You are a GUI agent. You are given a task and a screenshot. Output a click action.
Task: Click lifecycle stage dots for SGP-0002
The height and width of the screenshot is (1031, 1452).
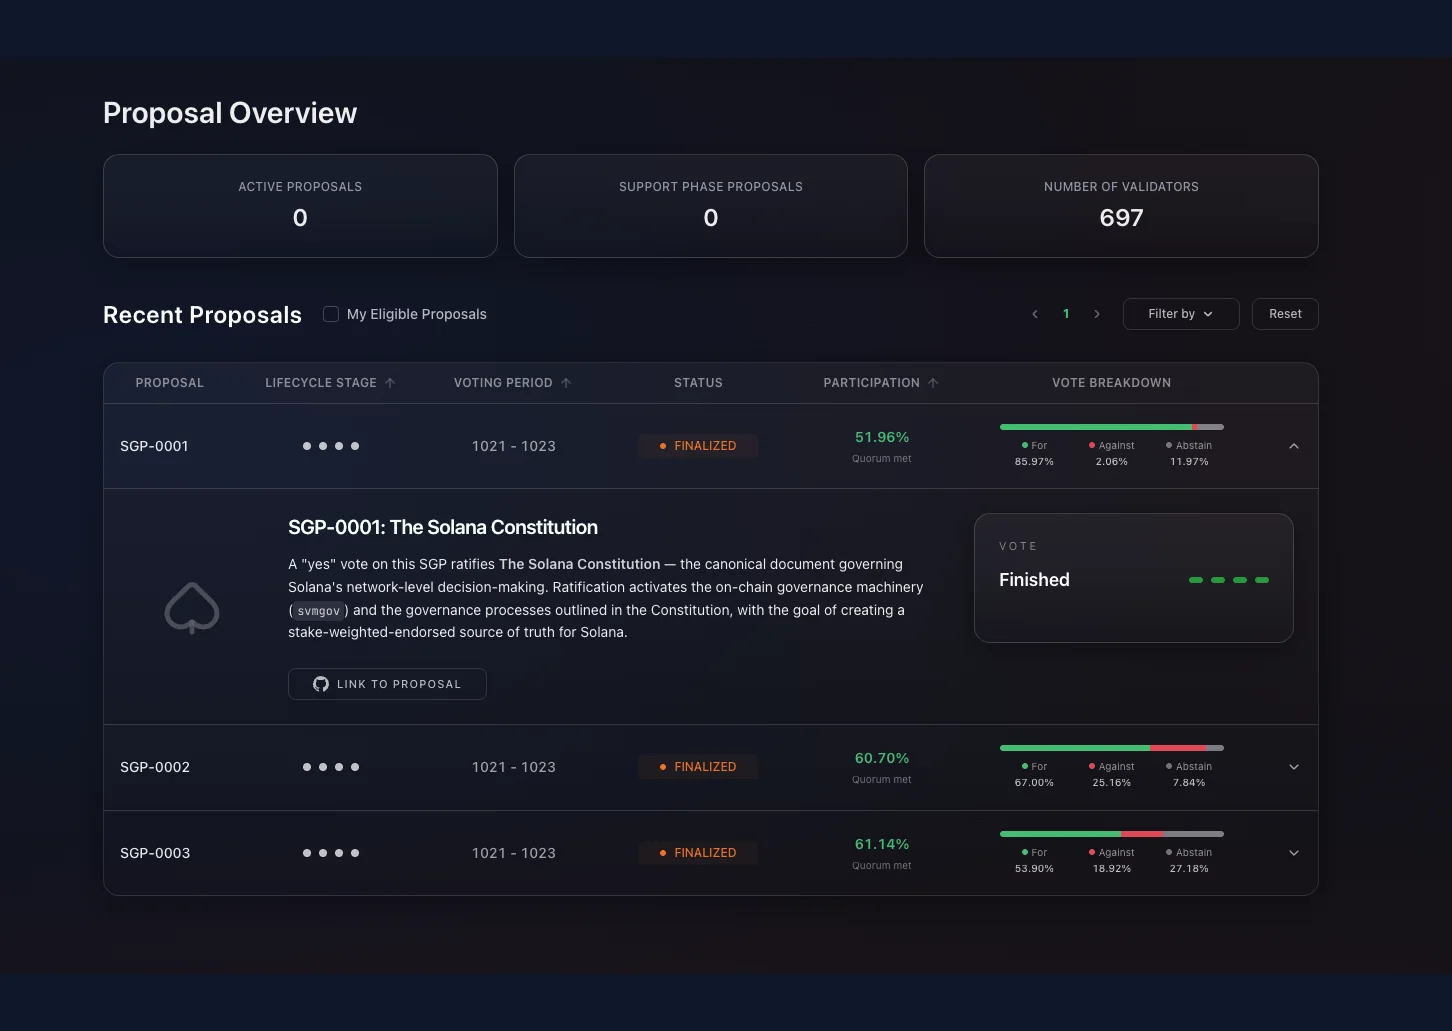tap(331, 767)
